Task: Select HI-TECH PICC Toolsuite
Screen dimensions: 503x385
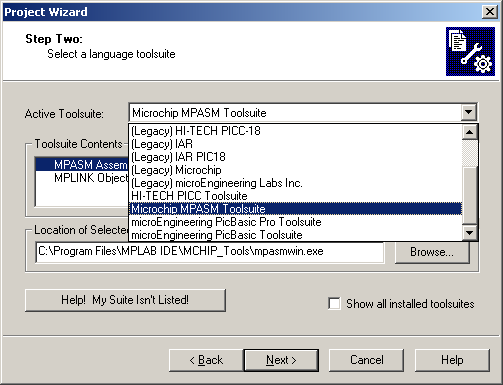Action: click(295, 196)
